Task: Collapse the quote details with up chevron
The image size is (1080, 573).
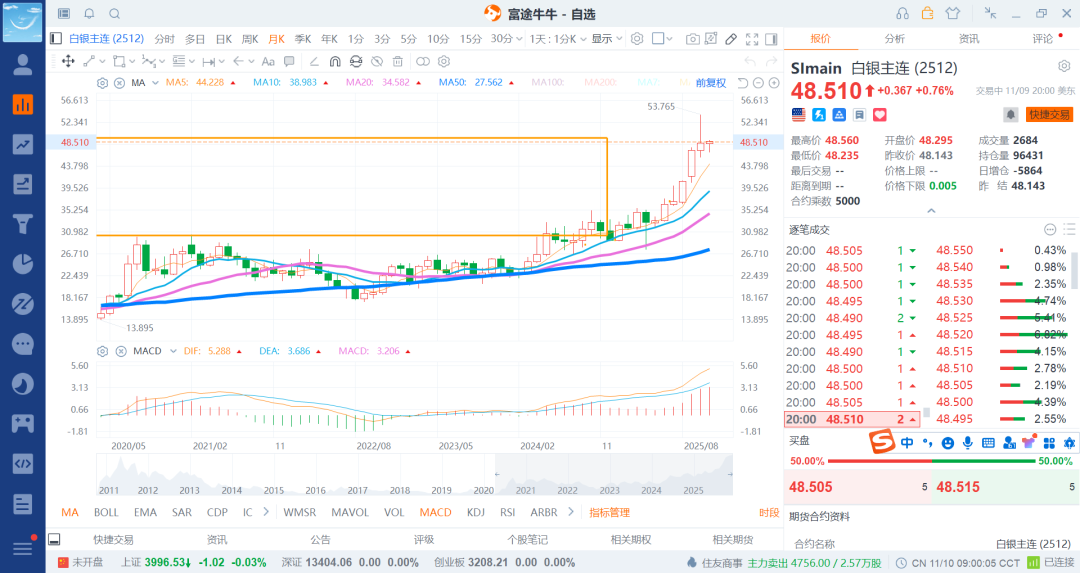Action: [x=931, y=211]
